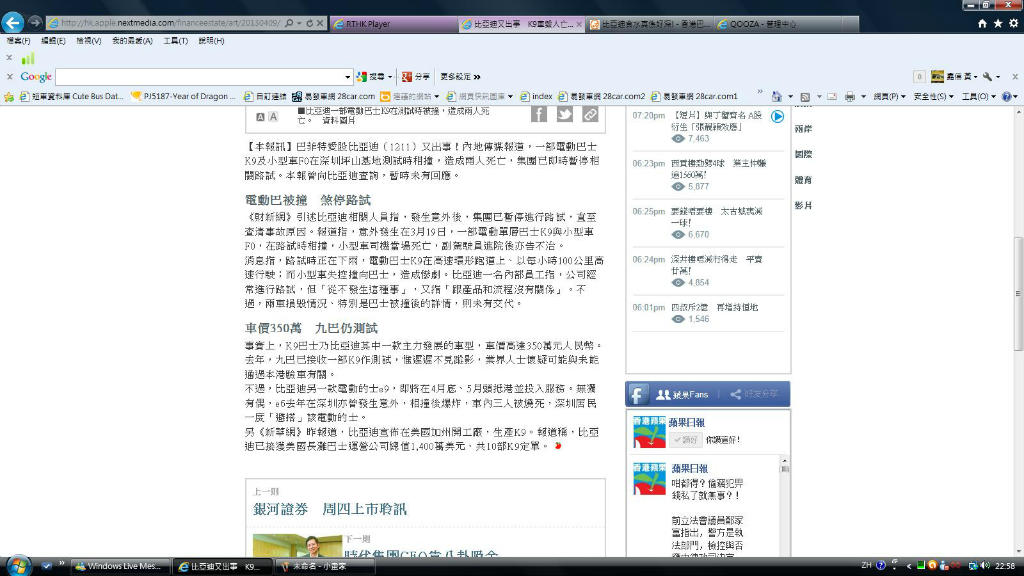The image size is (1024, 576).
Task: Open the 28car.com1 favorites bar link
Action: [694, 97]
